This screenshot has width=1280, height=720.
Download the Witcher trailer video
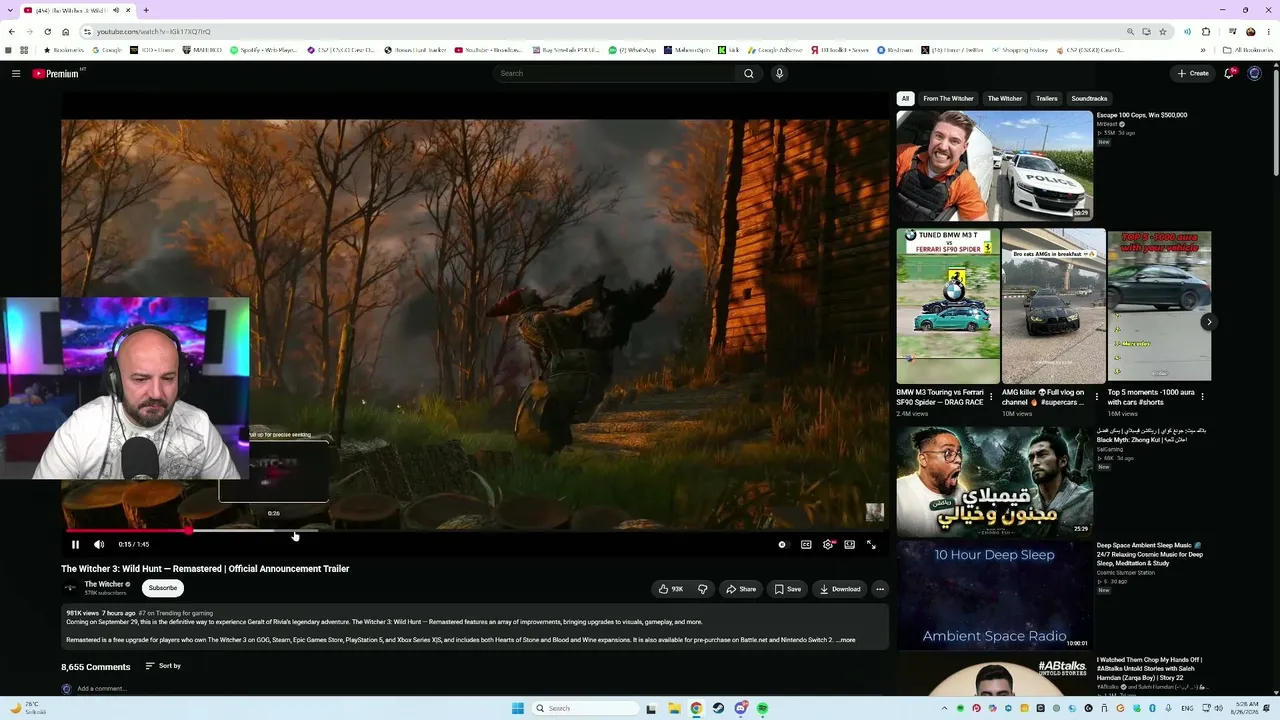pos(840,589)
